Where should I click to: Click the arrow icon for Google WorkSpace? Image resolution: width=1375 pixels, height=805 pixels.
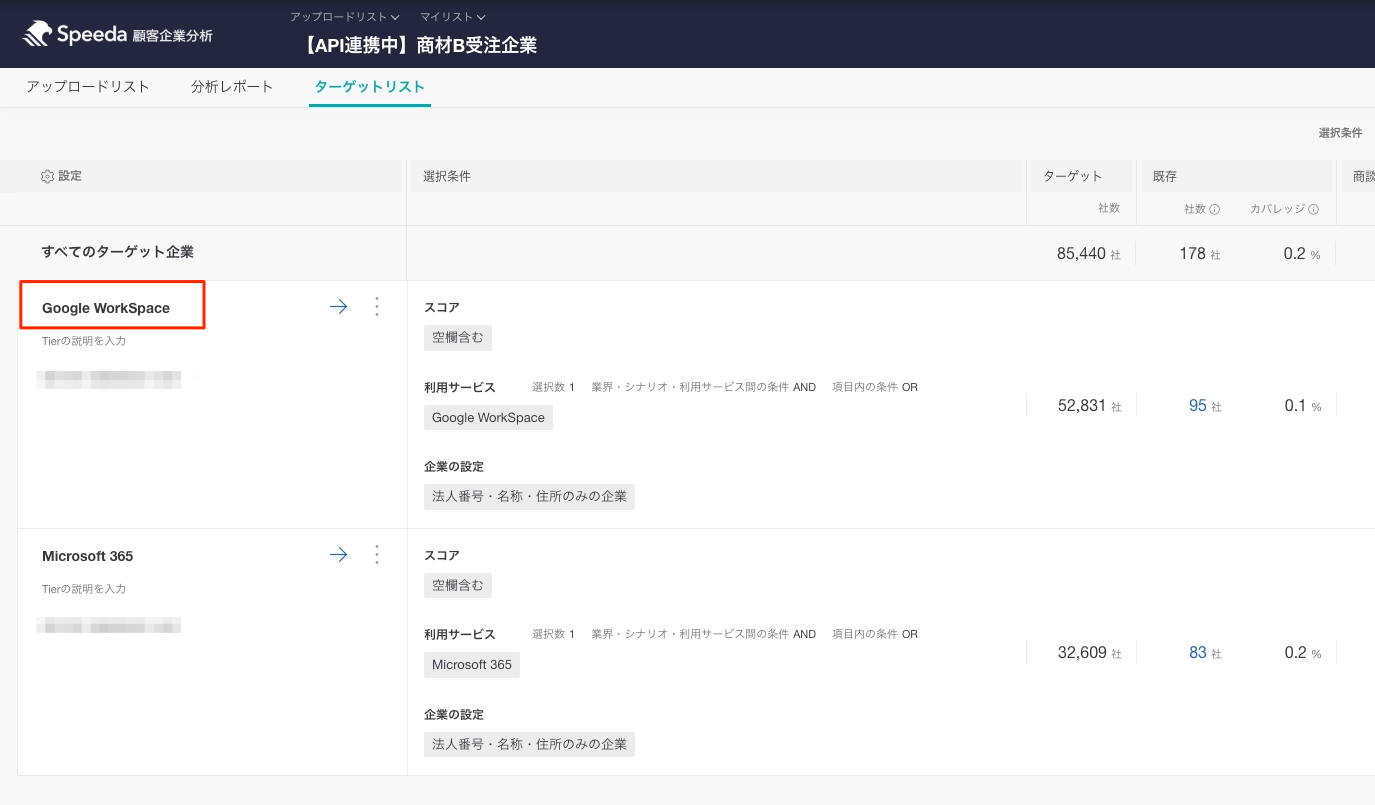338,307
